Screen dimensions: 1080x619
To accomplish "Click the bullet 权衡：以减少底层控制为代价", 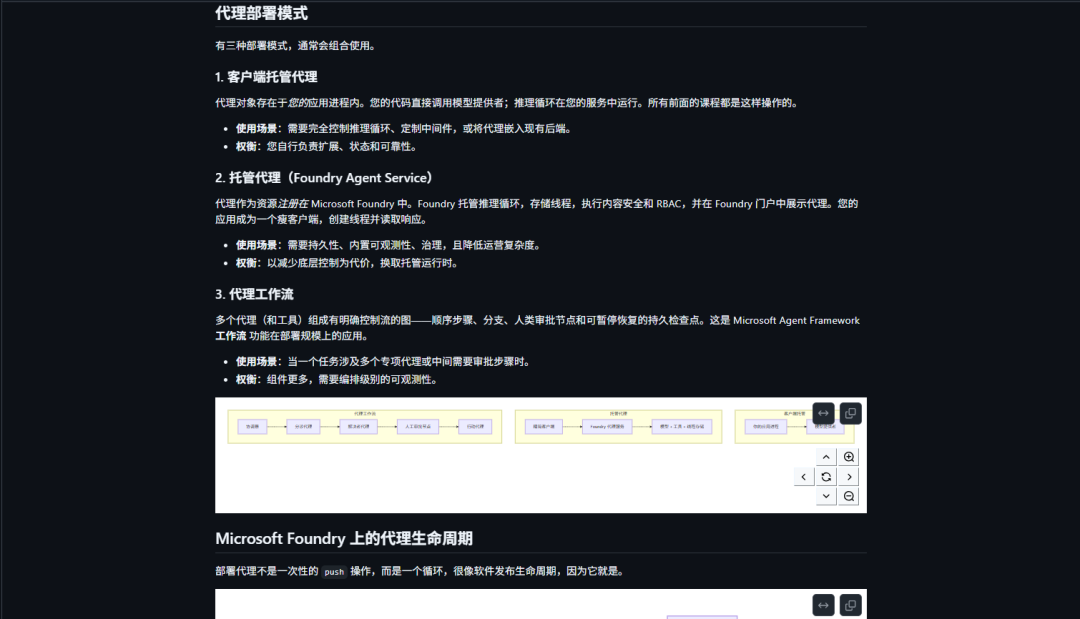I will (346, 262).
